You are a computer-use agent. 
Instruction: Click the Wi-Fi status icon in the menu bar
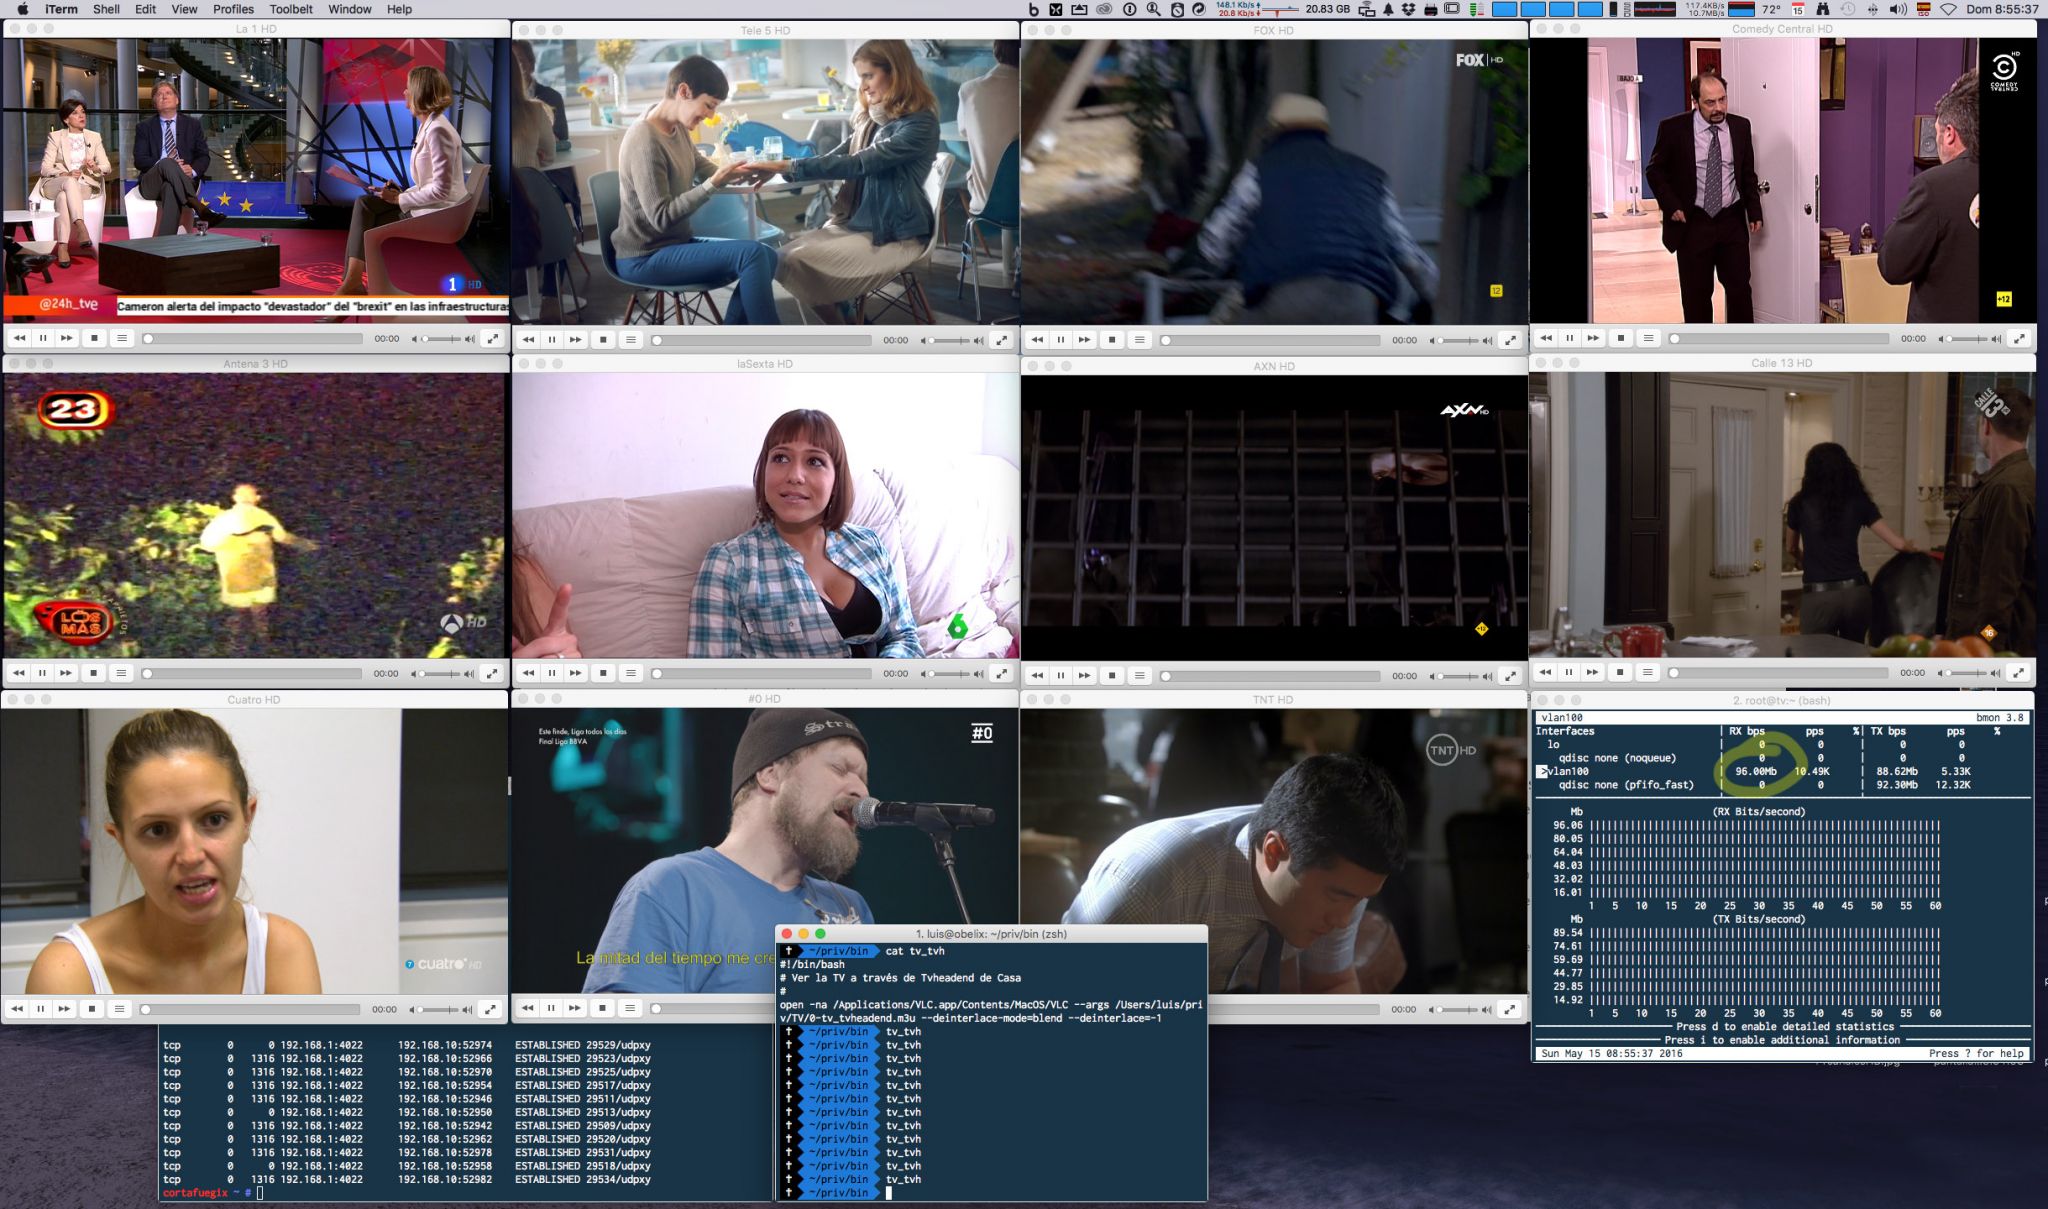click(1948, 9)
